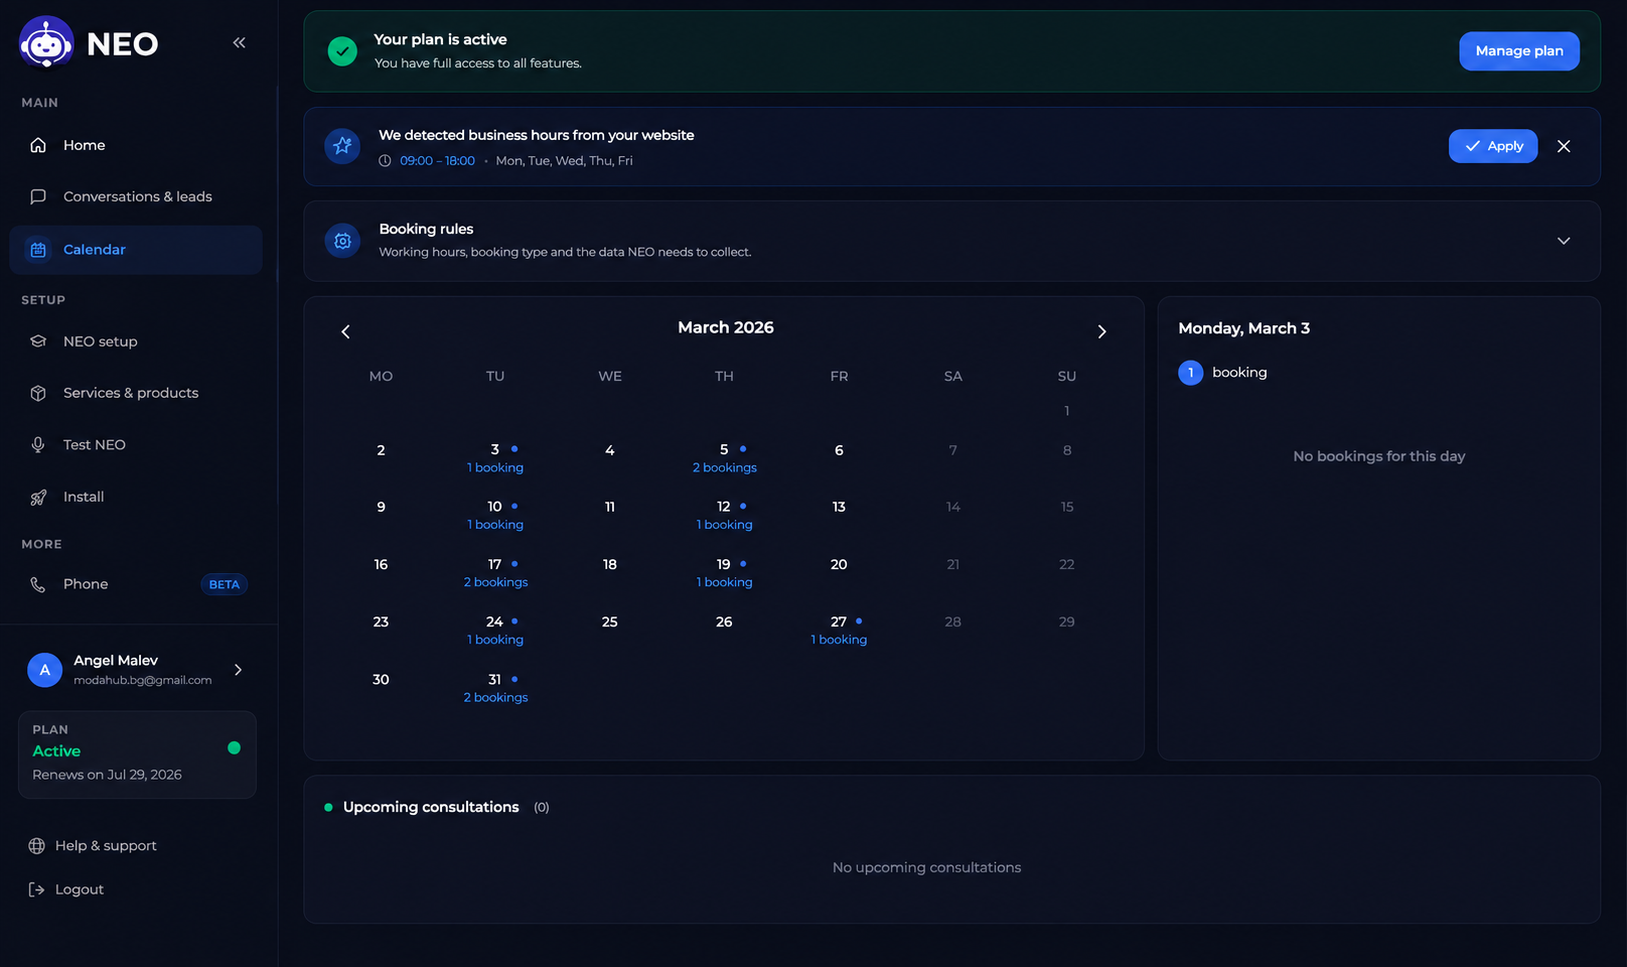Screen dimensions: 1627x967
Task: Click the Upcoming consultations heading
Action: [431, 807]
